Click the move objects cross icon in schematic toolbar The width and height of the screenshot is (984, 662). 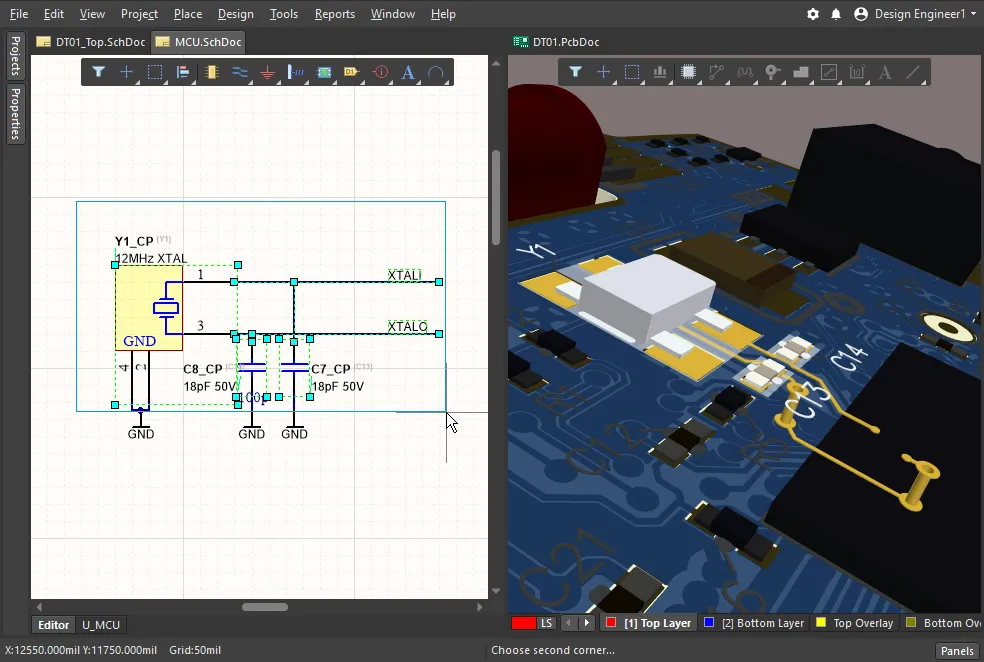coord(127,72)
